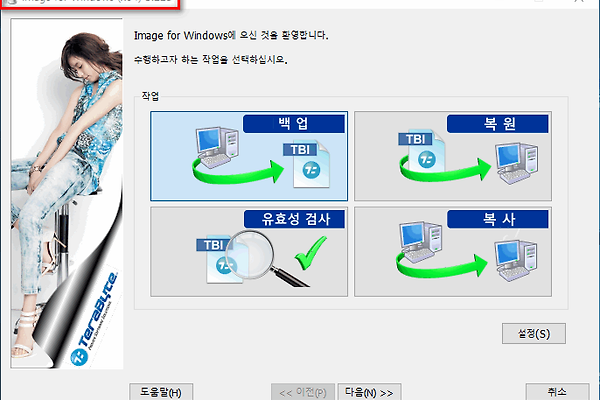This screenshot has height=400, width=600.
Task: Click the TeraByte logo on the side banner
Action: pyautogui.click(x=95, y=318)
